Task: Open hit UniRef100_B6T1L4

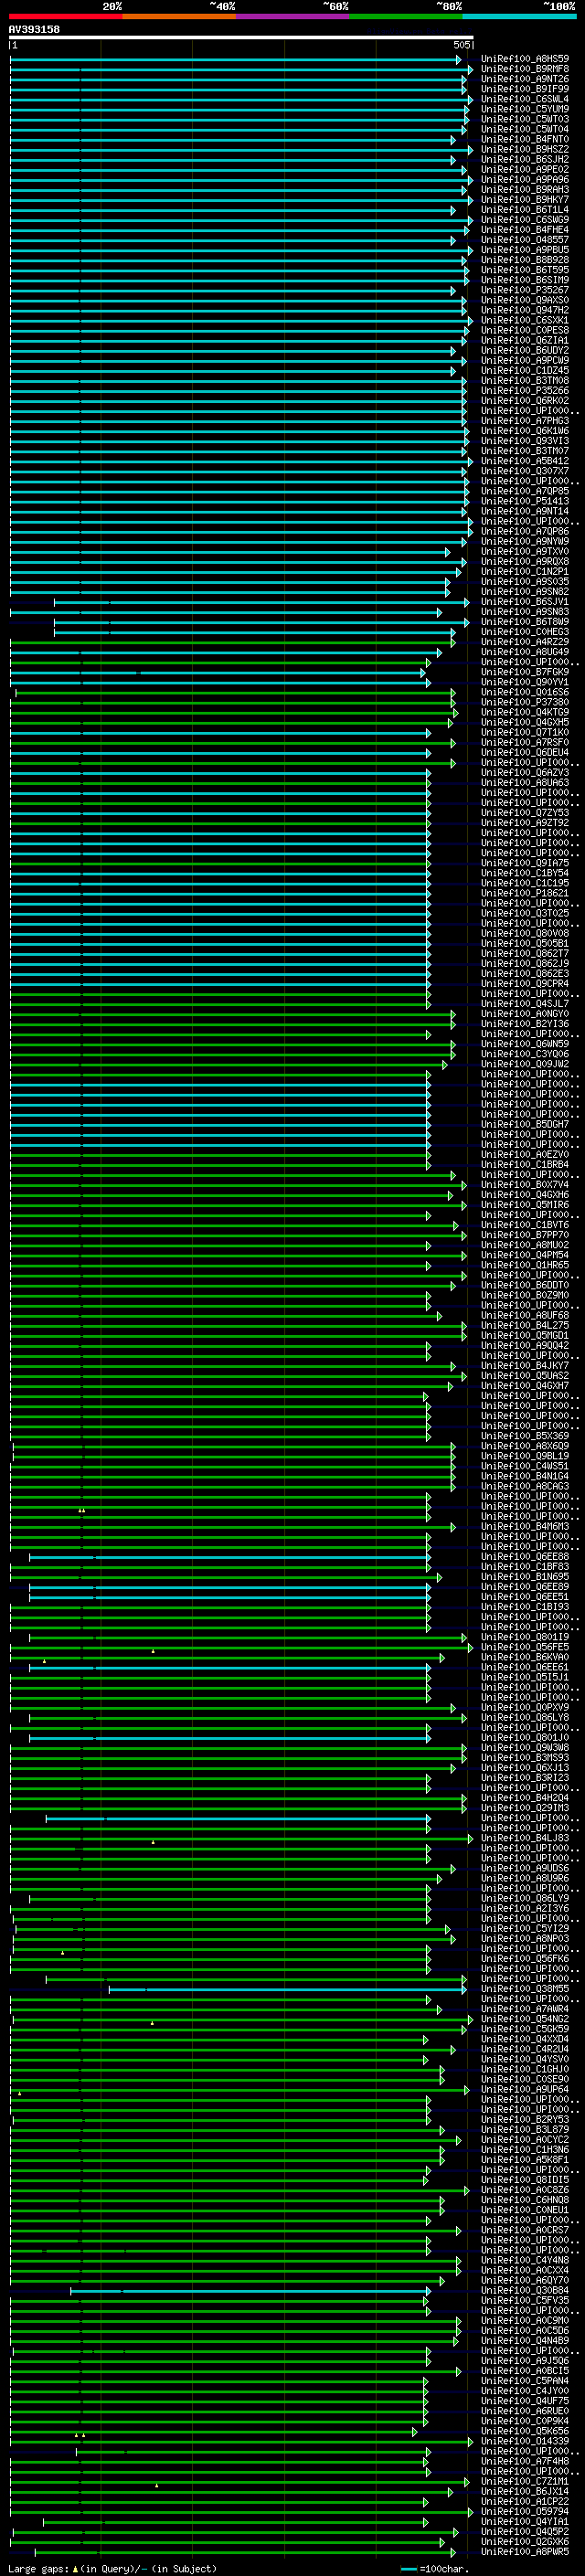Action: [x=525, y=210]
